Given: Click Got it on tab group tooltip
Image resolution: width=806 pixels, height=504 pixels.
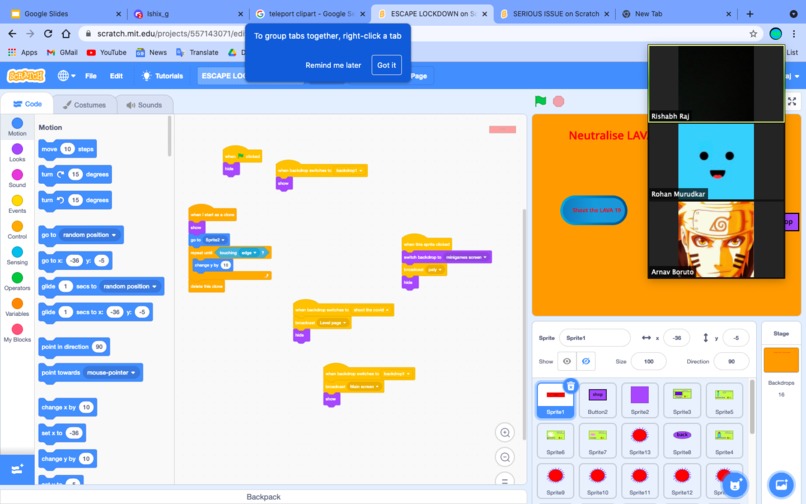Looking at the screenshot, I should 386,65.
